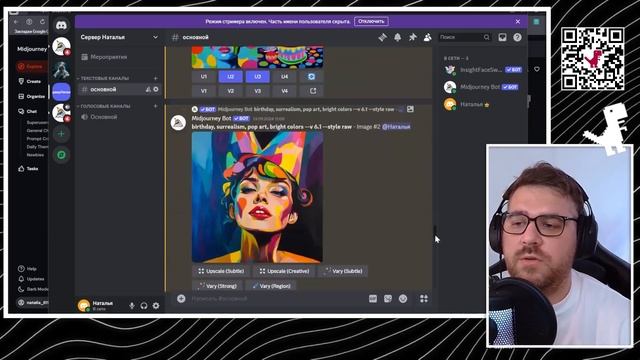Screen dimensions: 640x360
Task: Dismiss the streamer mode banner
Action: click(x=518, y=21)
